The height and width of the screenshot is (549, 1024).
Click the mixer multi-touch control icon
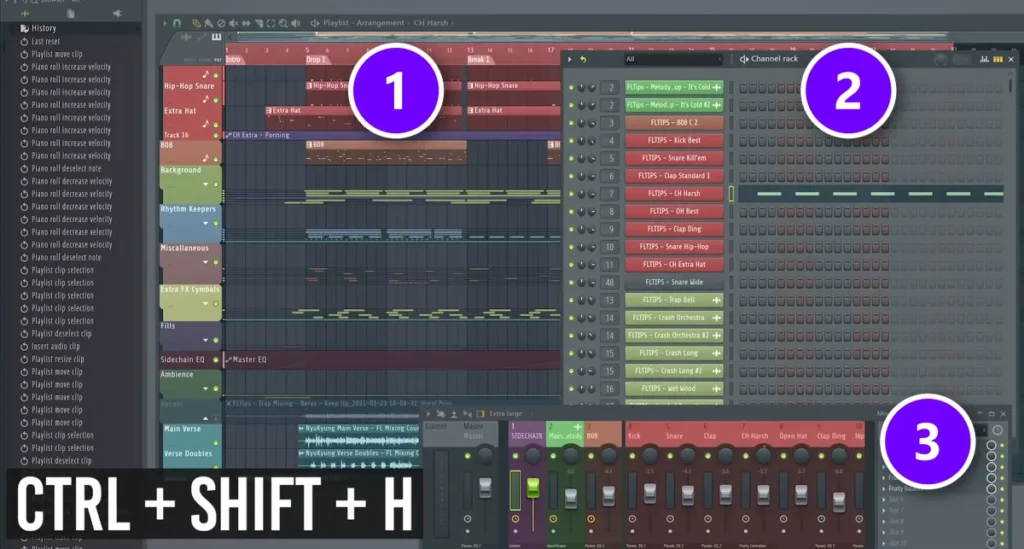[x=441, y=413]
